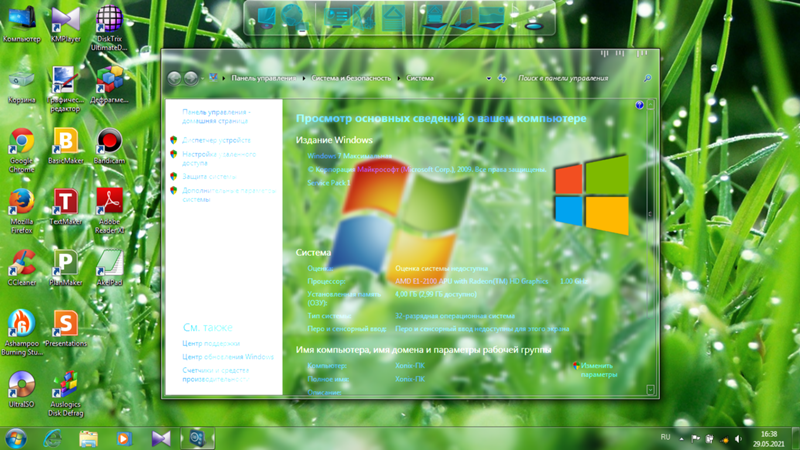Open PlanMaker desktop shortcut
The height and width of the screenshot is (450, 800).
[65, 267]
